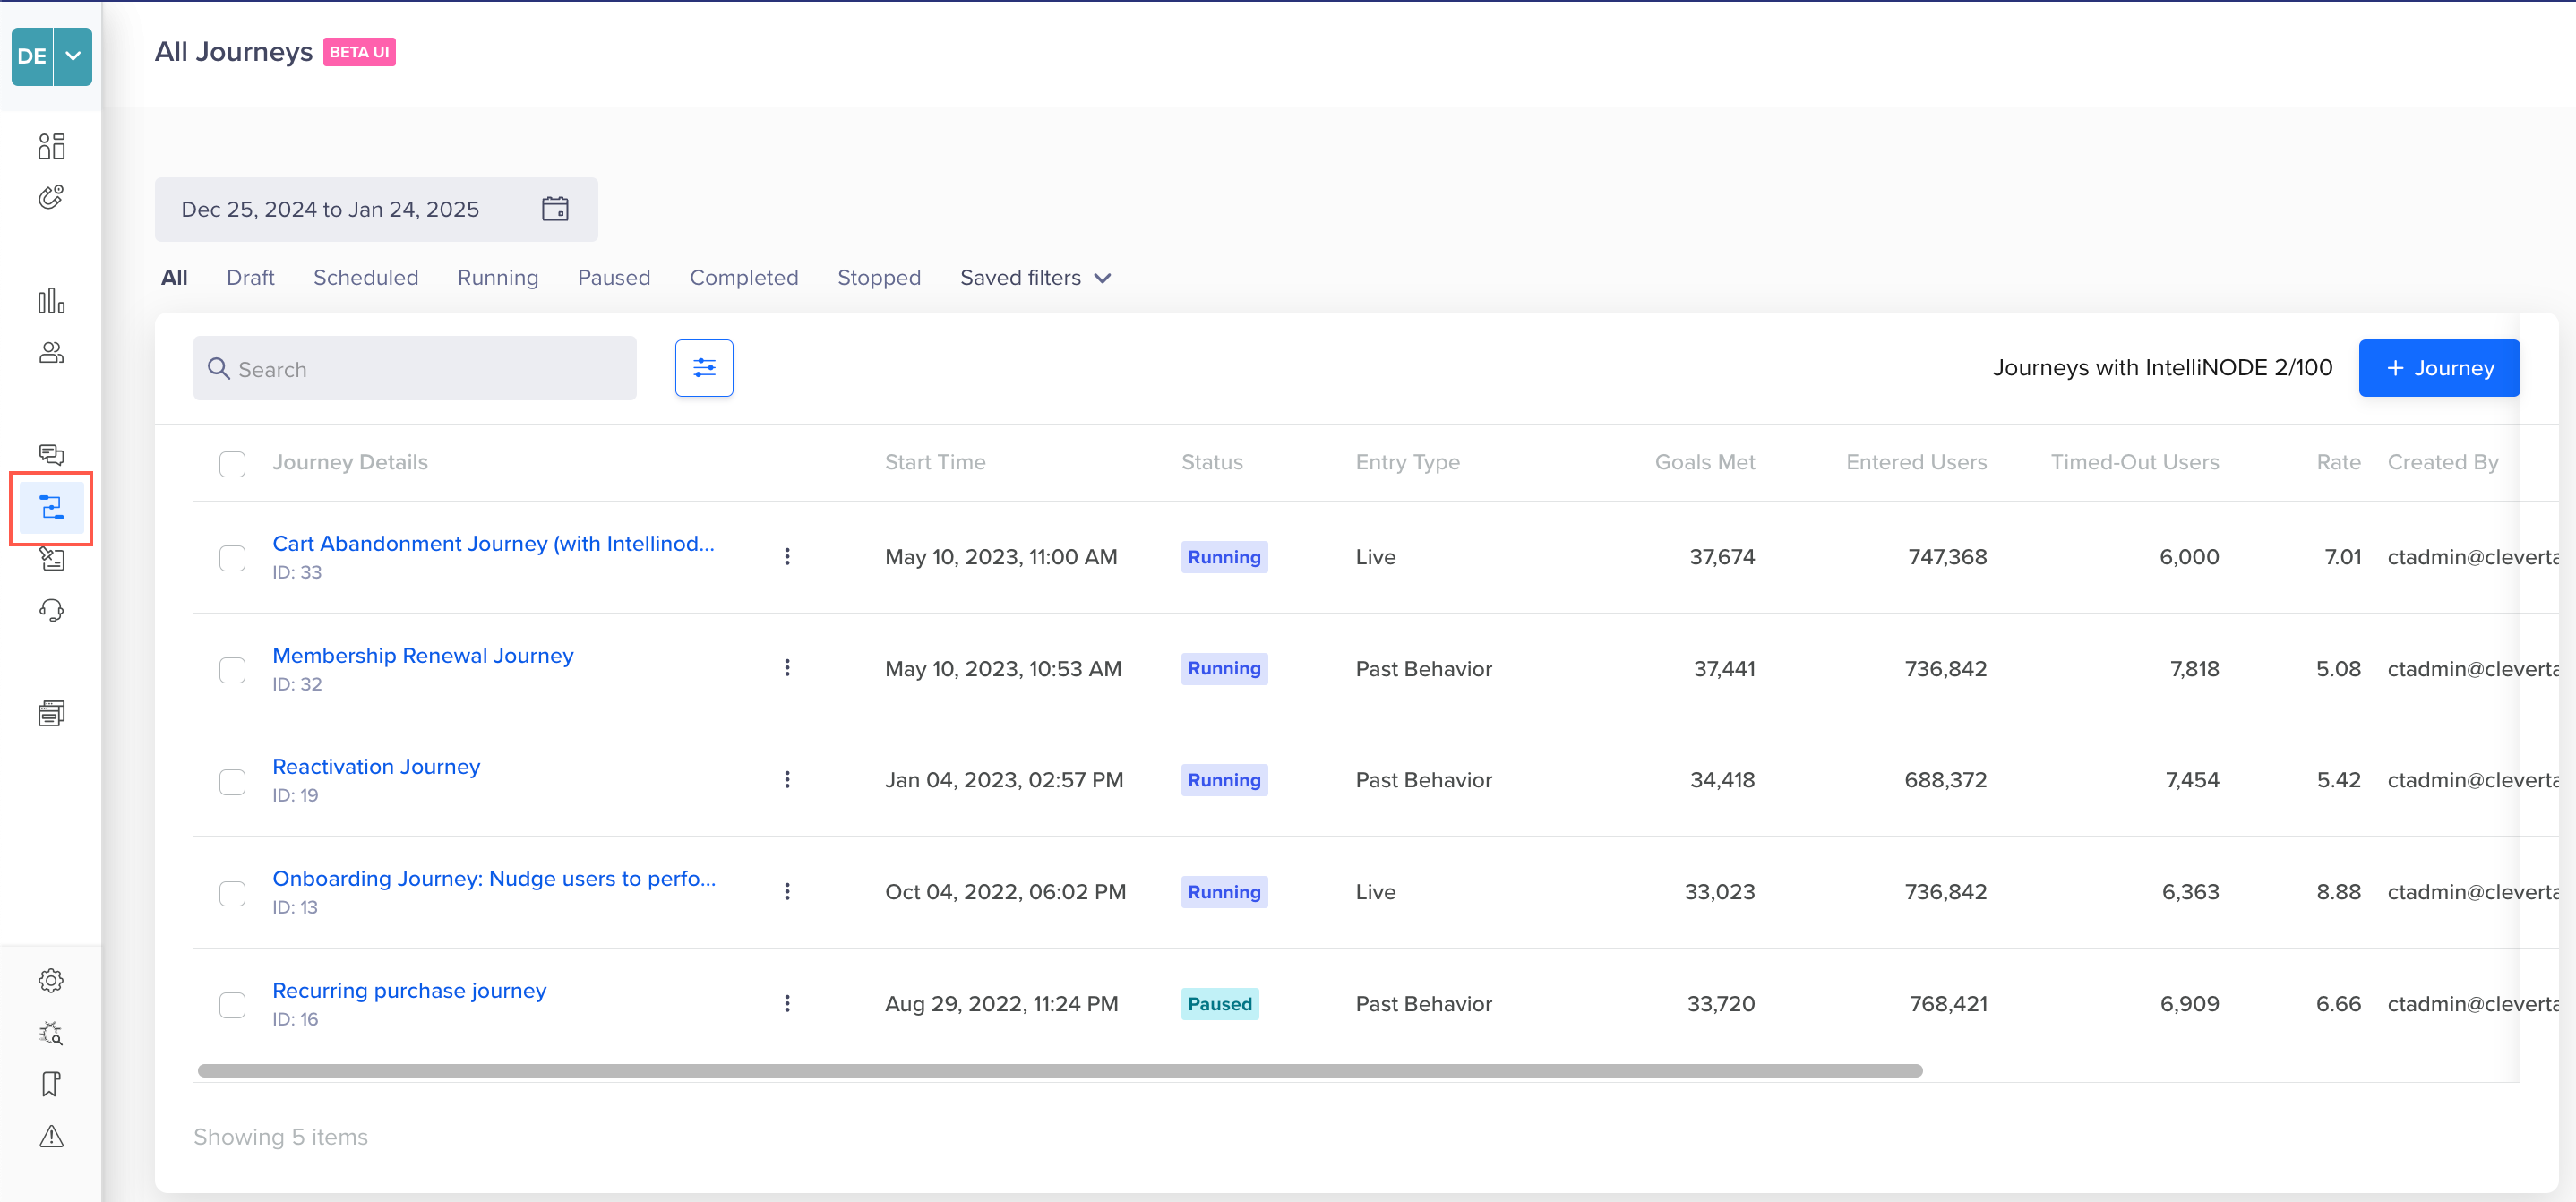Click the + Journey button
This screenshot has height=1202, width=2576.
(x=2439, y=367)
